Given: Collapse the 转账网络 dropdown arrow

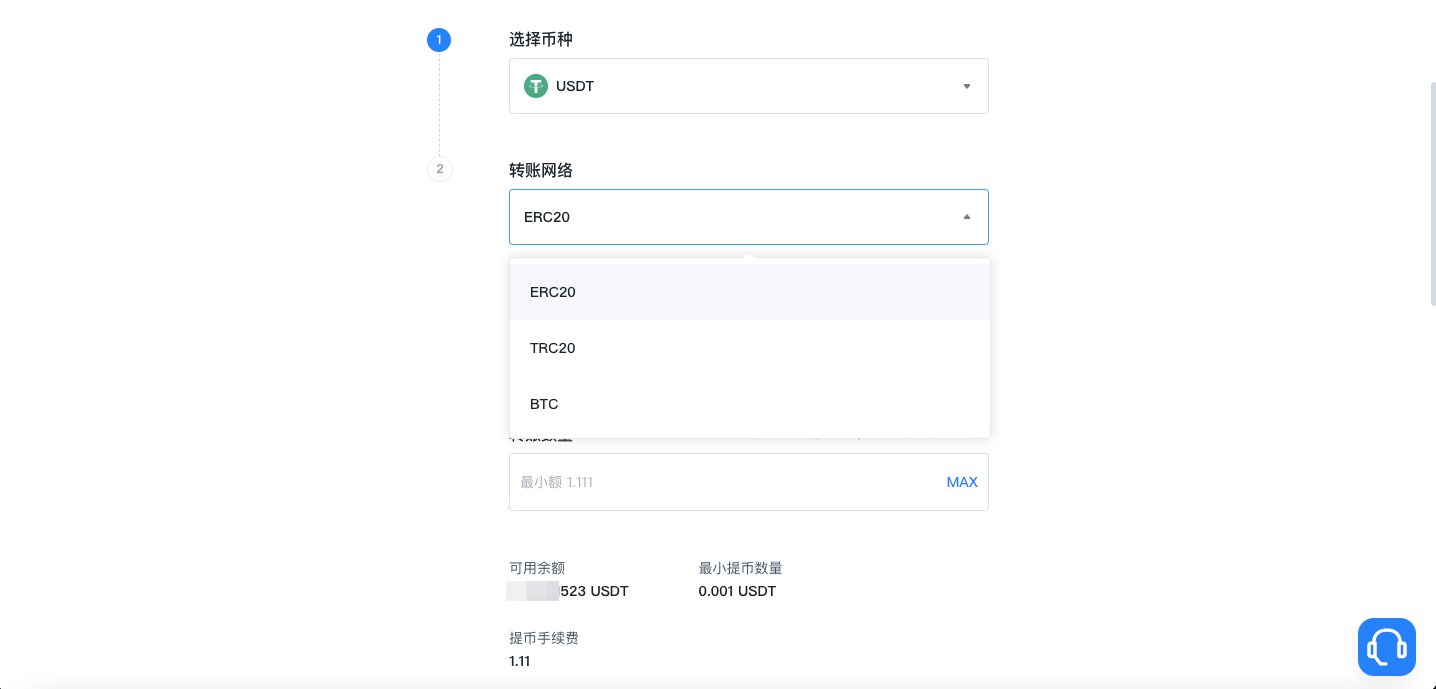Looking at the screenshot, I should 966,217.
